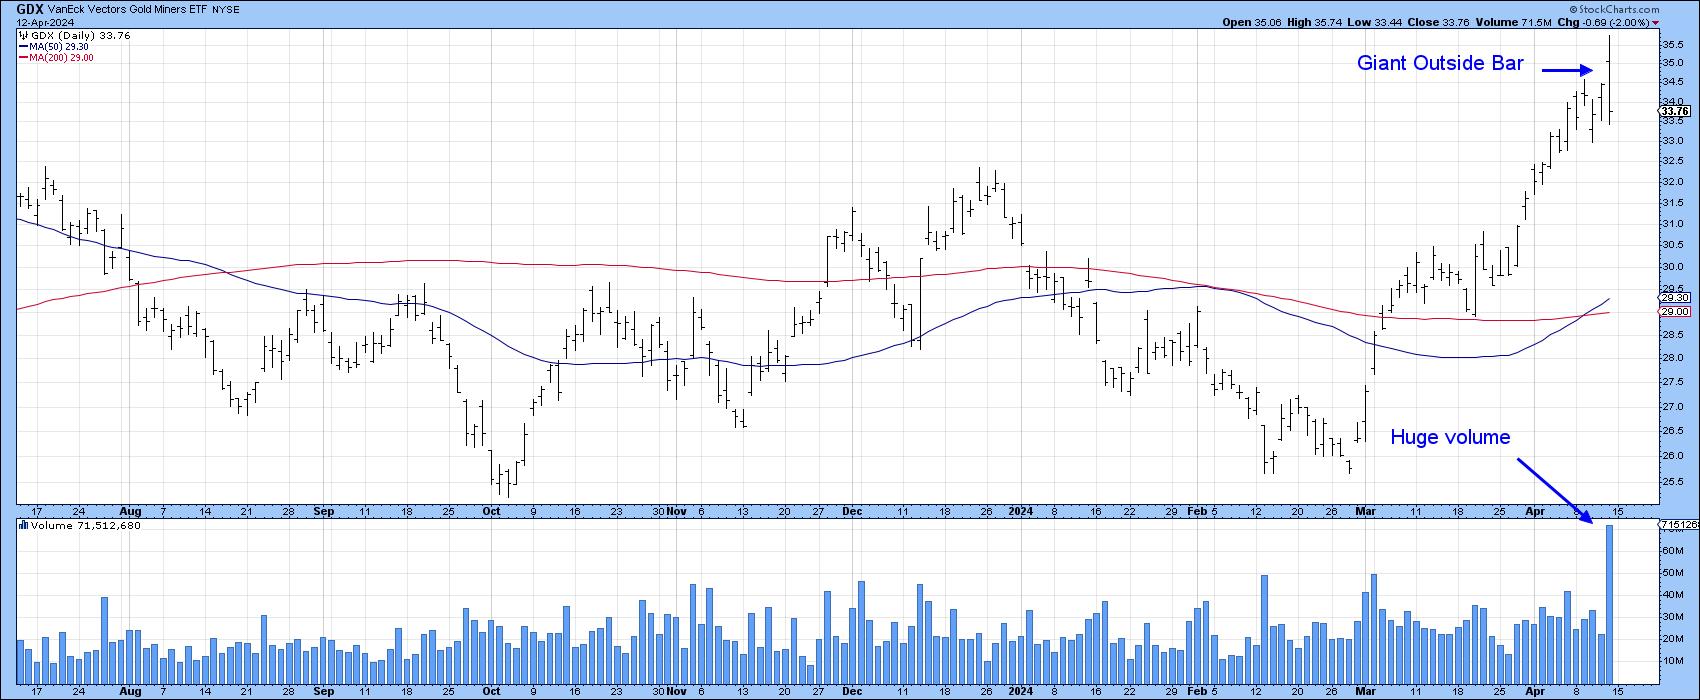This screenshot has width=1700, height=700.
Task: Click the blue MA(50) line swatch in legend
Action: (24, 47)
